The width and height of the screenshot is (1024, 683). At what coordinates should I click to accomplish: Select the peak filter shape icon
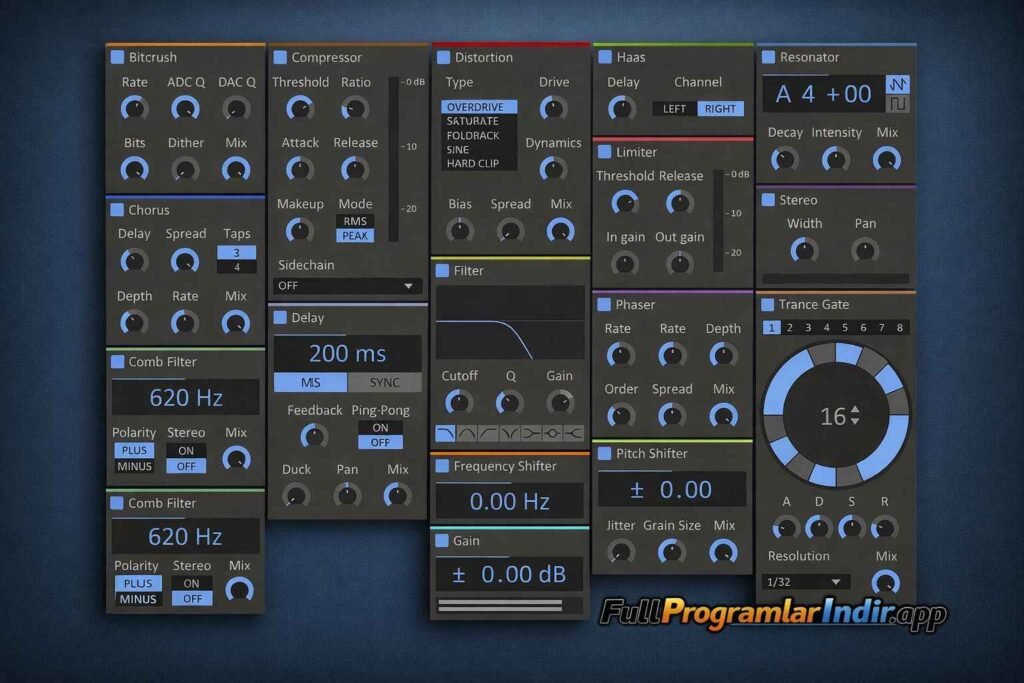point(553,434)
